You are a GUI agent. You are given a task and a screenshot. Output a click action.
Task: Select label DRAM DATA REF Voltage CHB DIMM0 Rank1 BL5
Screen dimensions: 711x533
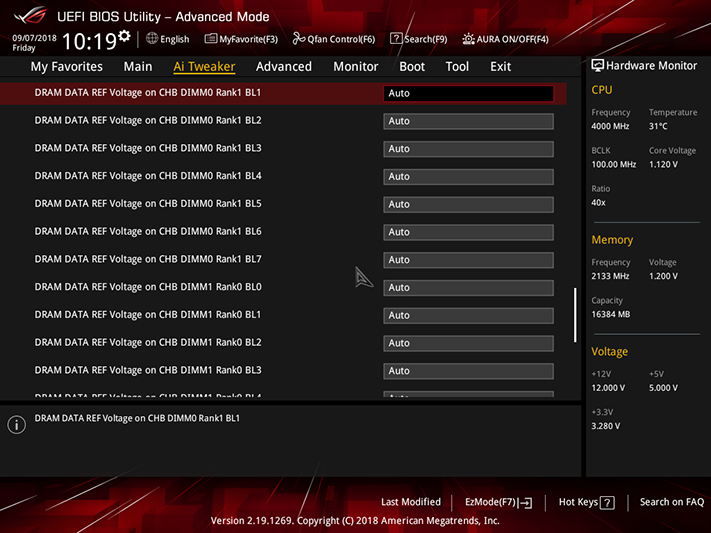tap(148, 204)
